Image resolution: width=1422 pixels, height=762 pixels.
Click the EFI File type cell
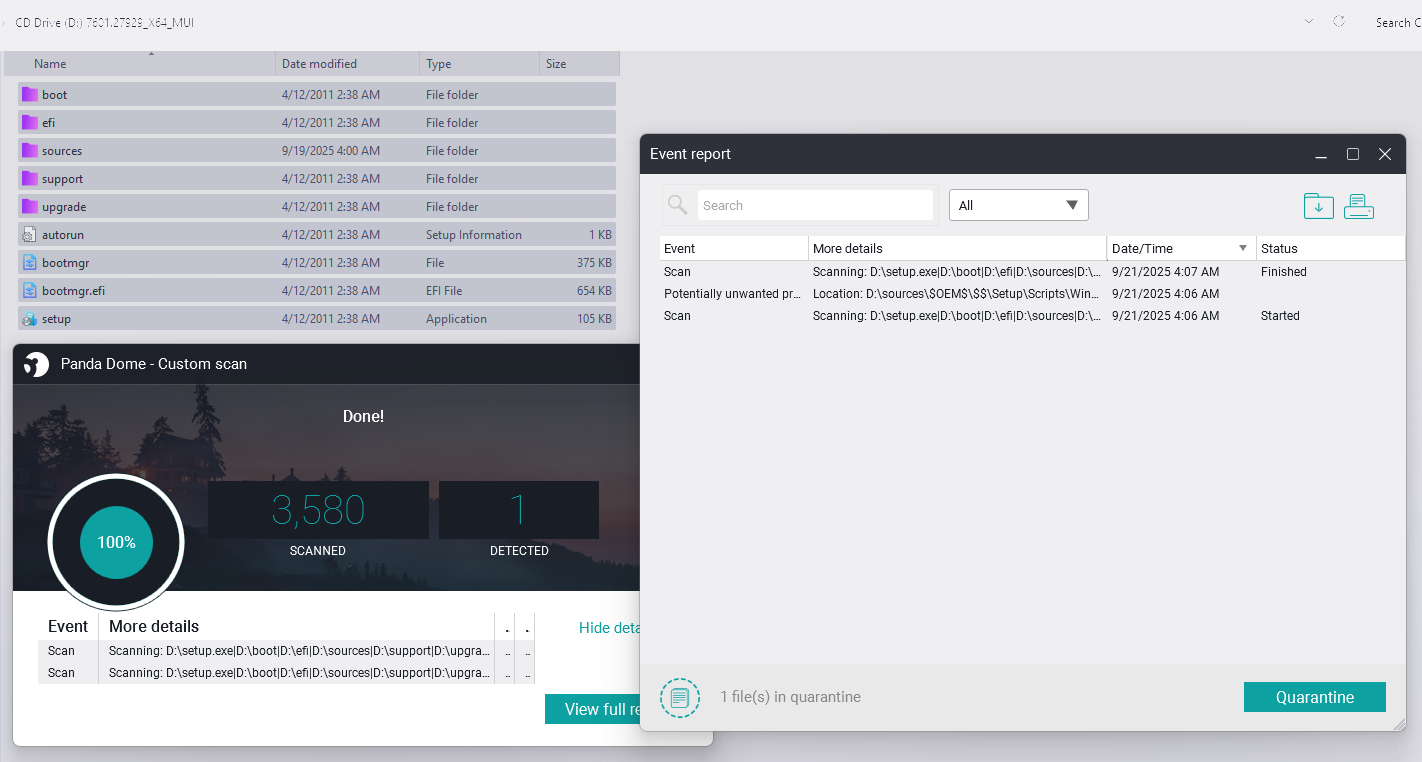point(444,291)
